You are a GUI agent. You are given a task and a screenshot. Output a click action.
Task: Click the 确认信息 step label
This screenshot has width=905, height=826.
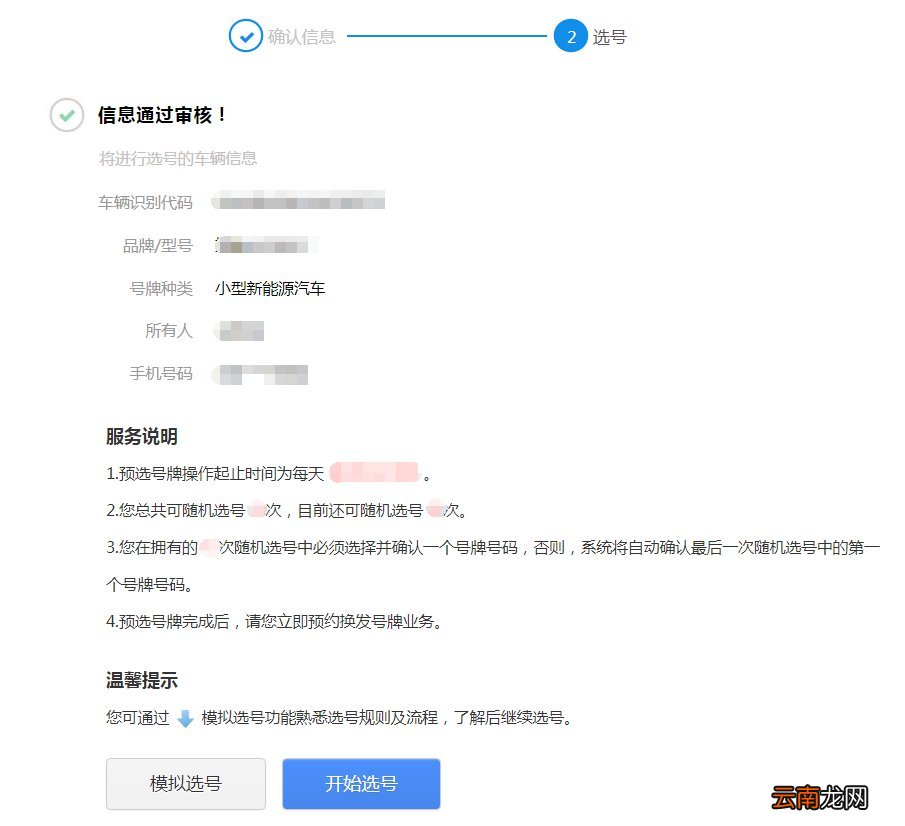coord(301,36)
